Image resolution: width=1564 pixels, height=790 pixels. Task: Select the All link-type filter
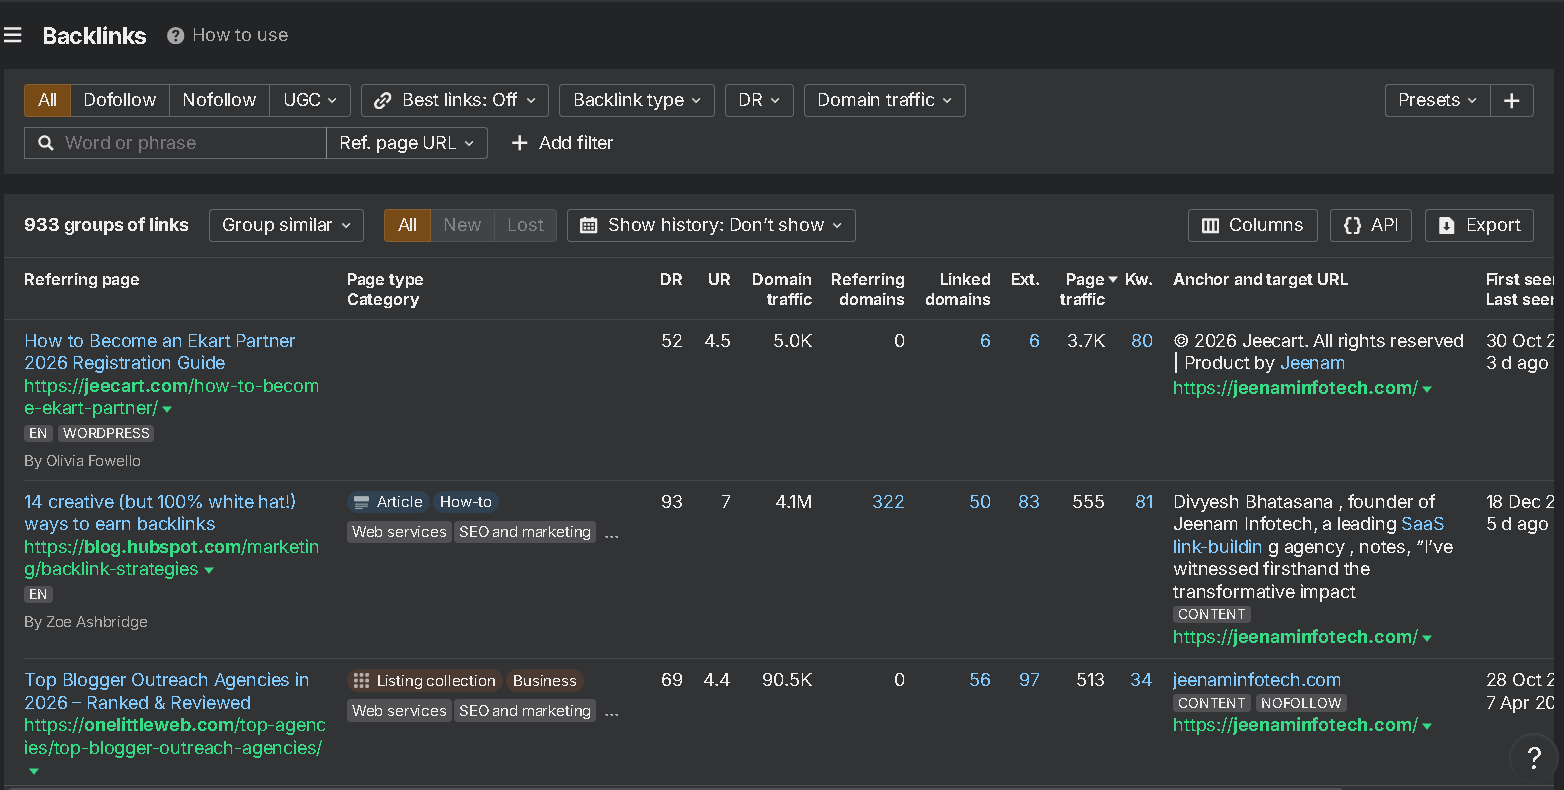tap(47, 100)
